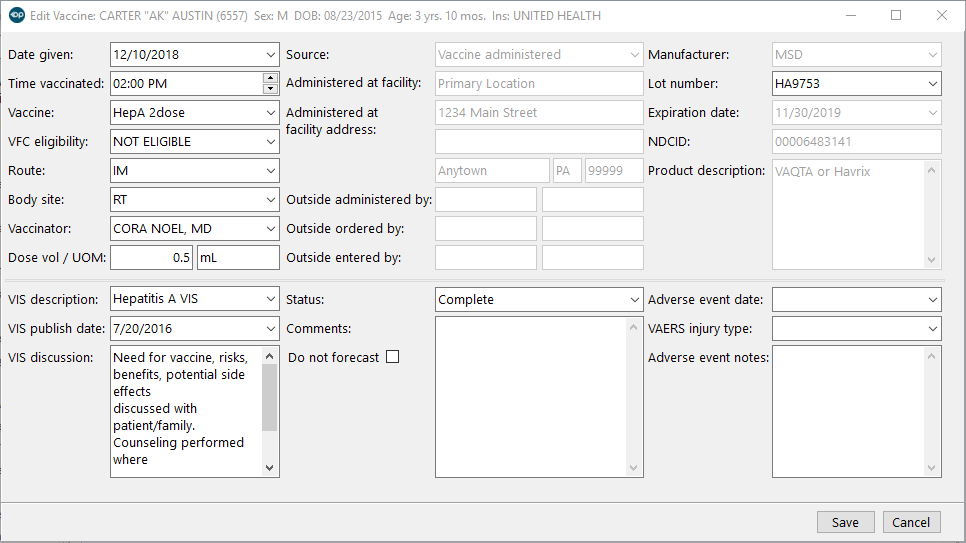966x543 pixels.
Task: Minimize the Edit Vaccine window
Action: pyautogui.click(x=851, y=15)
